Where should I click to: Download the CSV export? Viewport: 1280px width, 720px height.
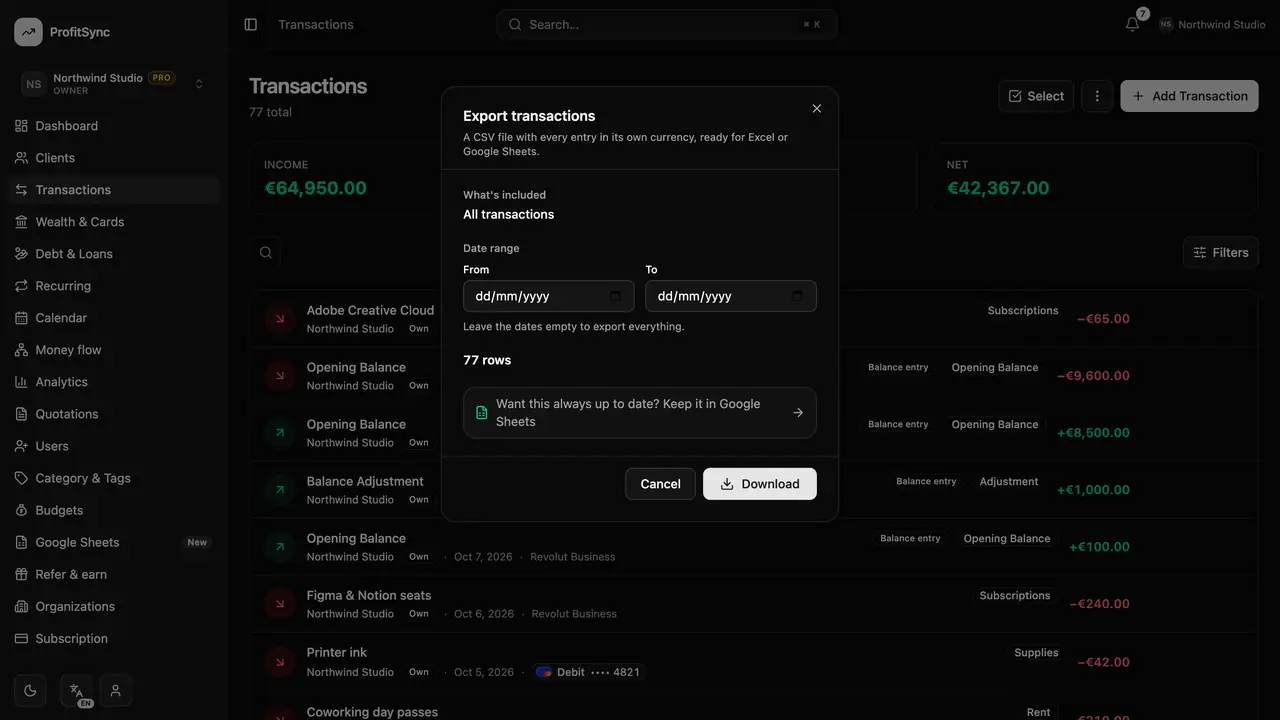coord(760,484)
